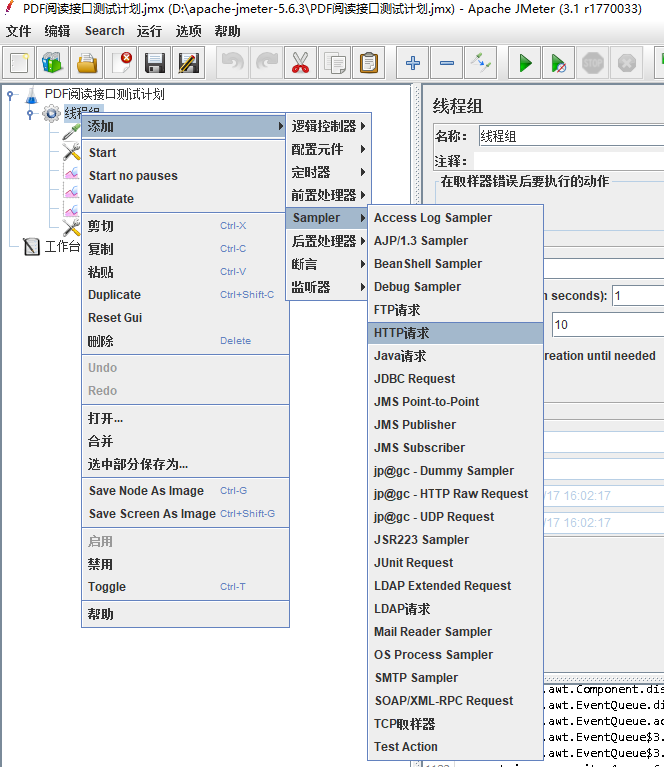Click the Save floppy disk icon

[155, 63]
